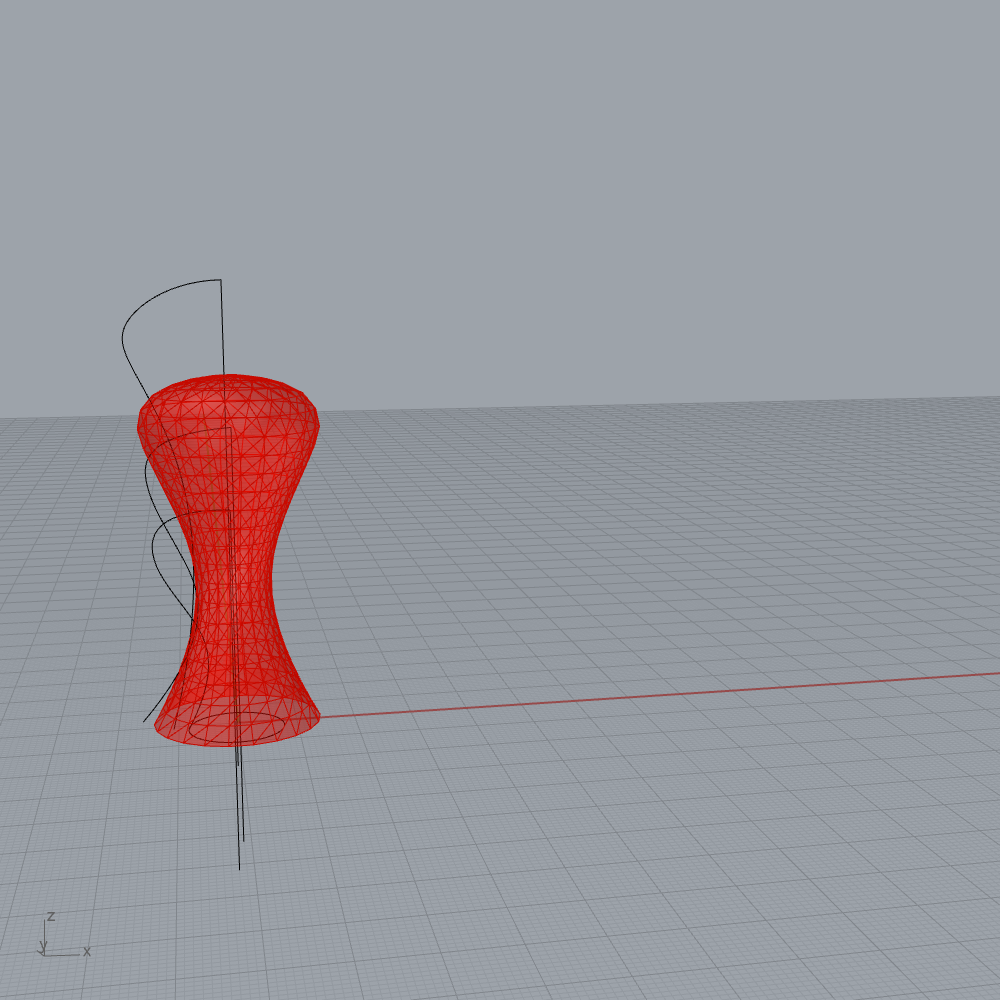The width and height of the screenshot is (1000, 1000).
Task: Click the lower end of the black profile curve
Action: tap(145, 720)
